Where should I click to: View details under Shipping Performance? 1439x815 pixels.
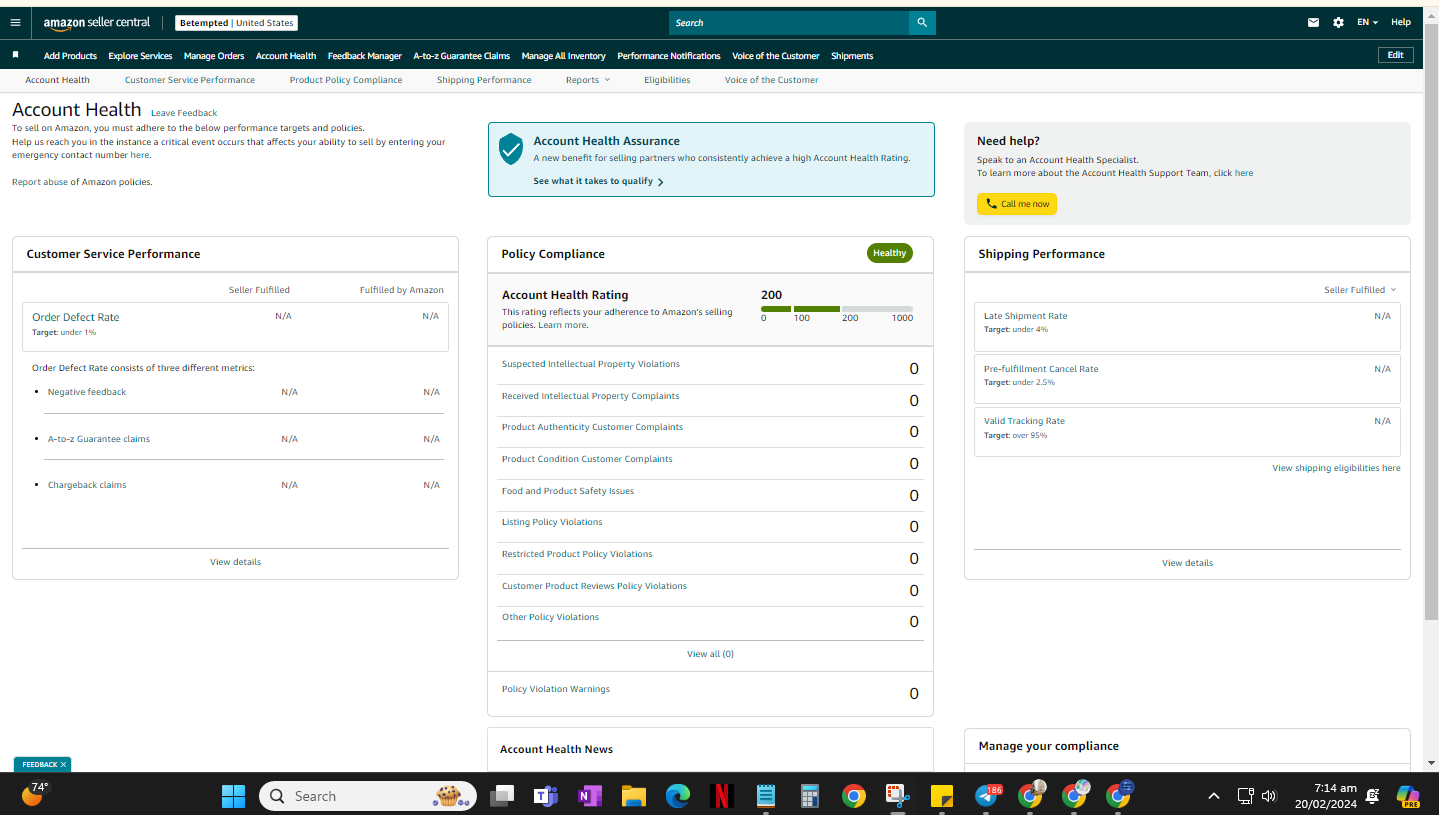click(x=1187, y=563)
